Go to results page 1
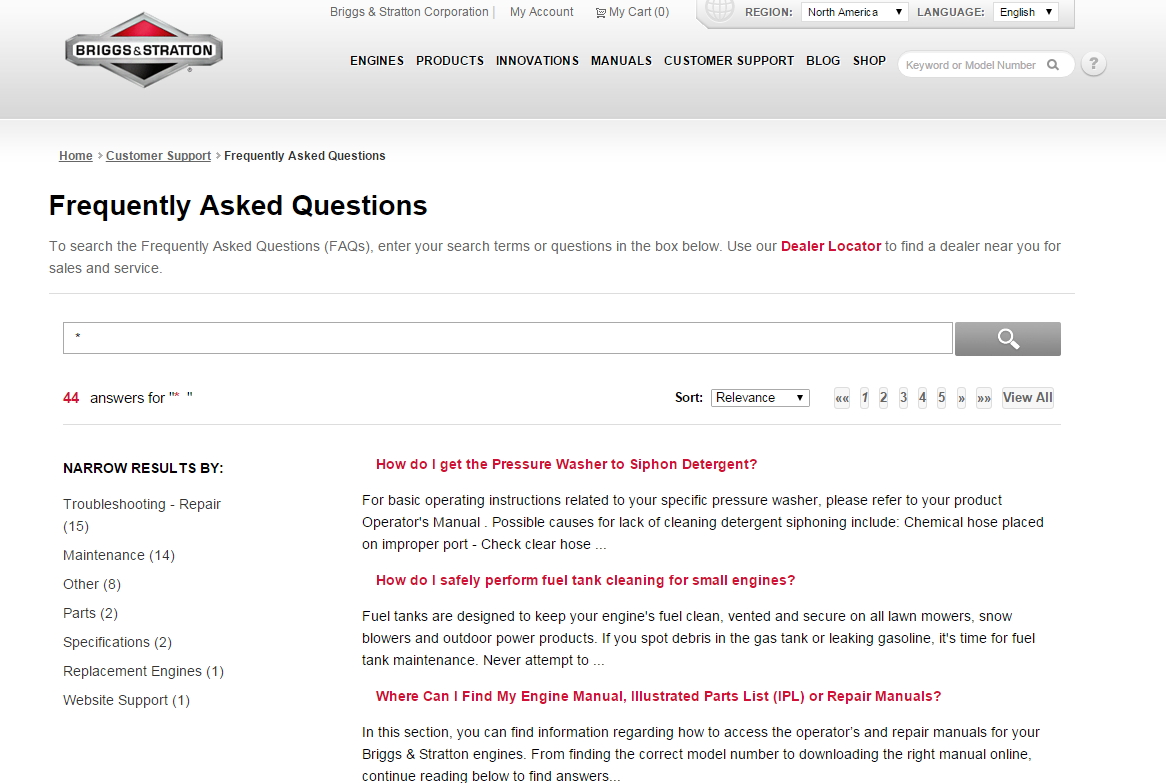The height and width of the screenshot is (783, 1166). (x=865, y=398)
